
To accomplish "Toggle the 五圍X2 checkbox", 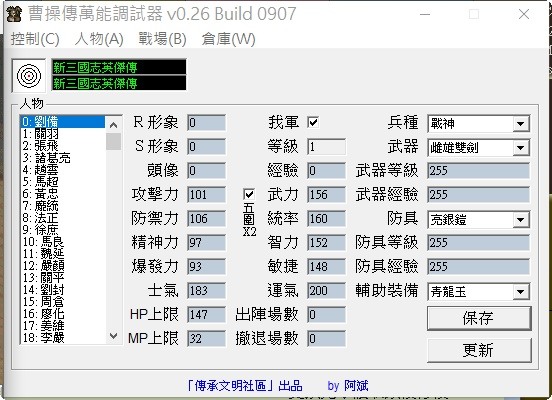I will tap(249, 194).
